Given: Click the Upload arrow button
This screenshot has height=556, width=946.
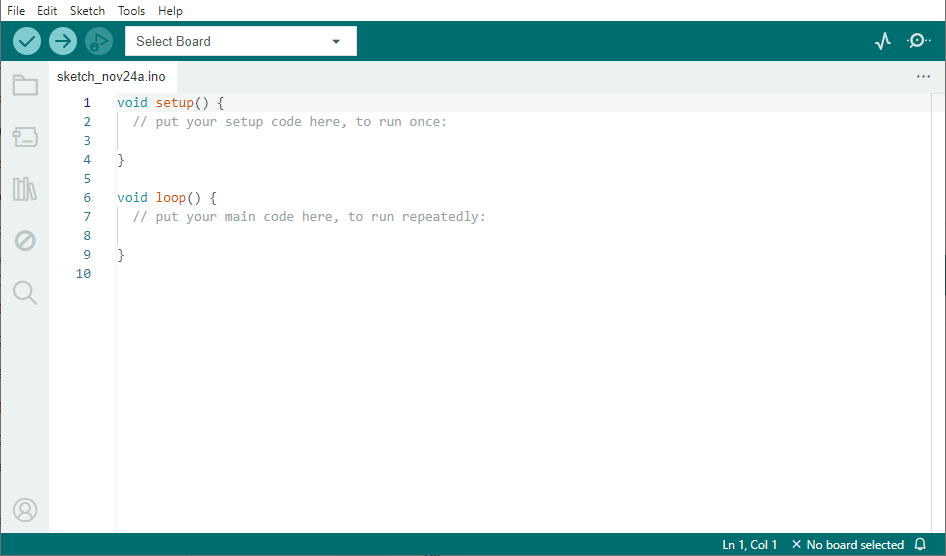Looking at the screenshot, I should [63, 41].
